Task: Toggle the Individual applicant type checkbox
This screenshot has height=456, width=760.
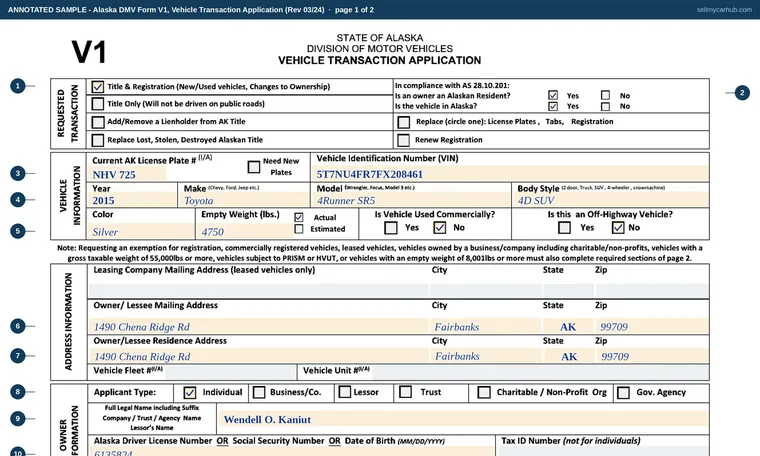Action: (190, 392)
